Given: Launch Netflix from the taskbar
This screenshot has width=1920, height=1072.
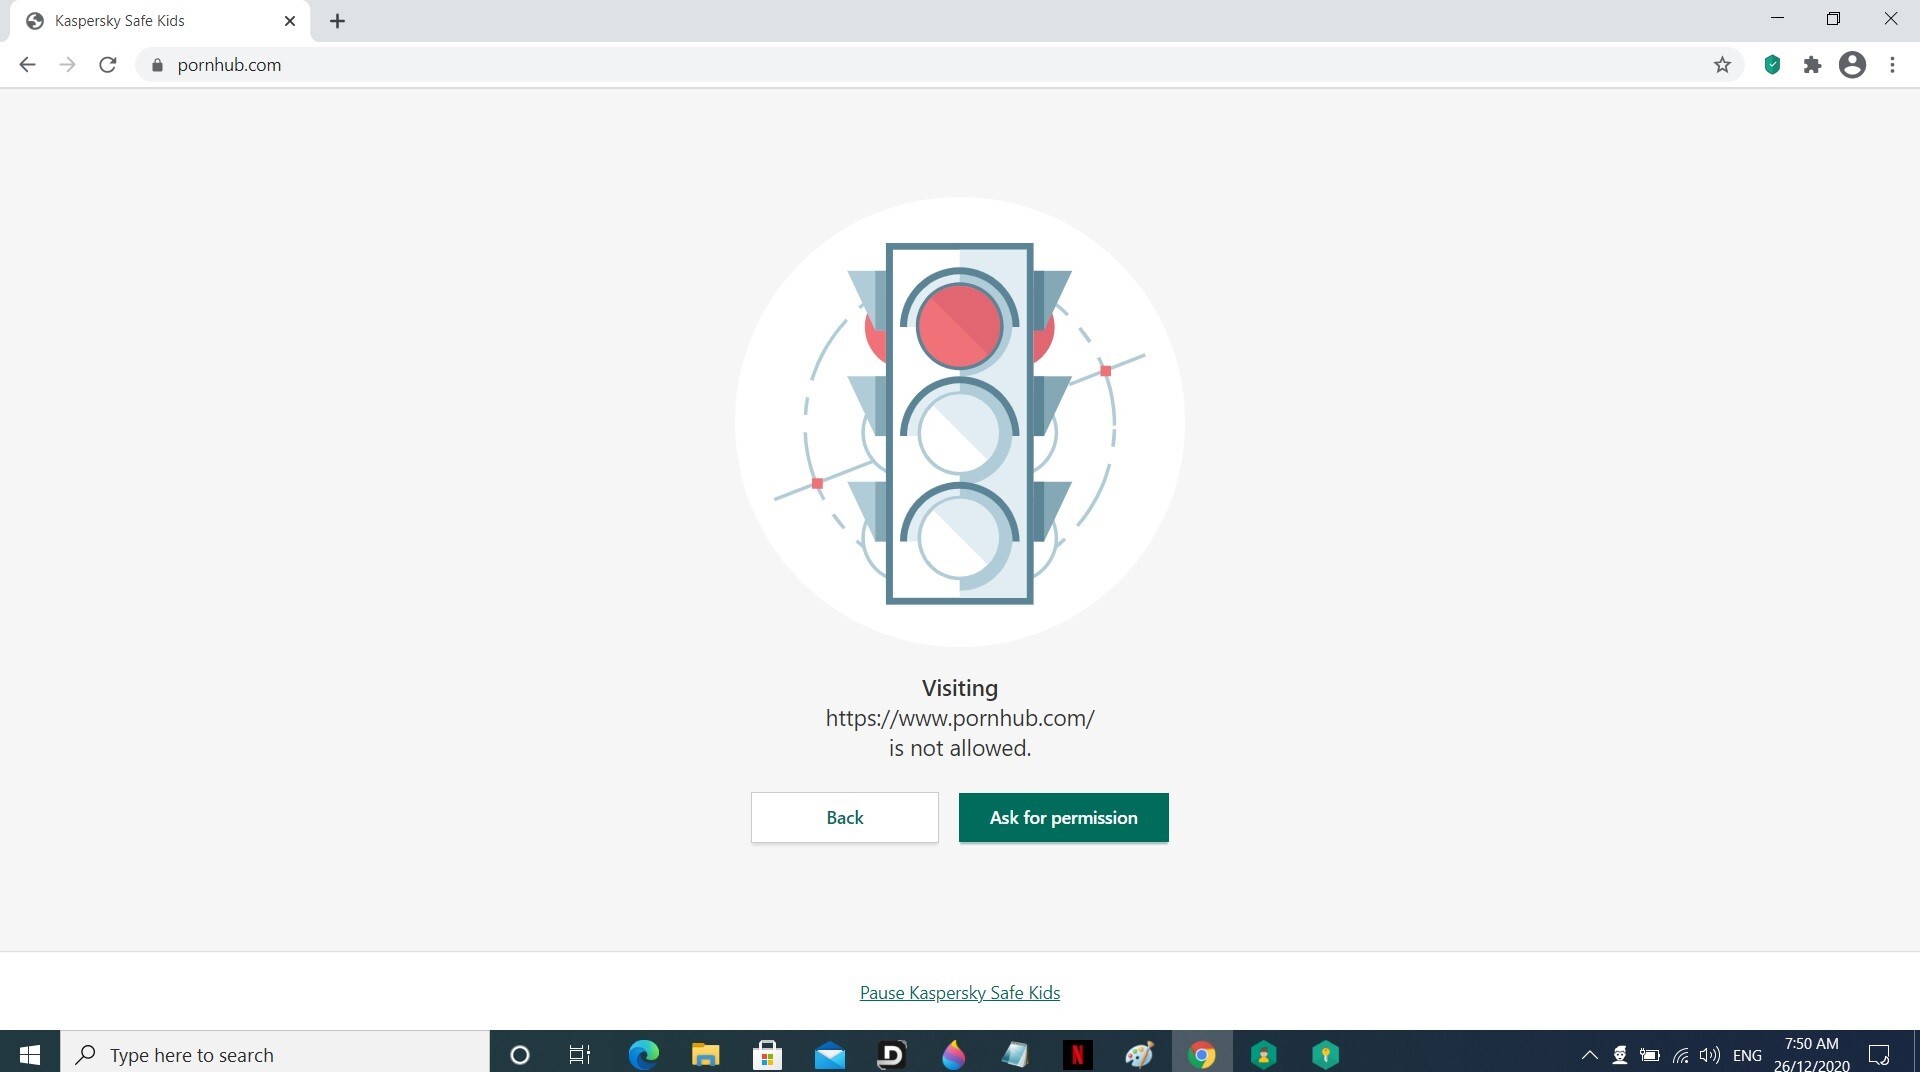Looking at the screenshot, I should click(x=1077, y=1054).
